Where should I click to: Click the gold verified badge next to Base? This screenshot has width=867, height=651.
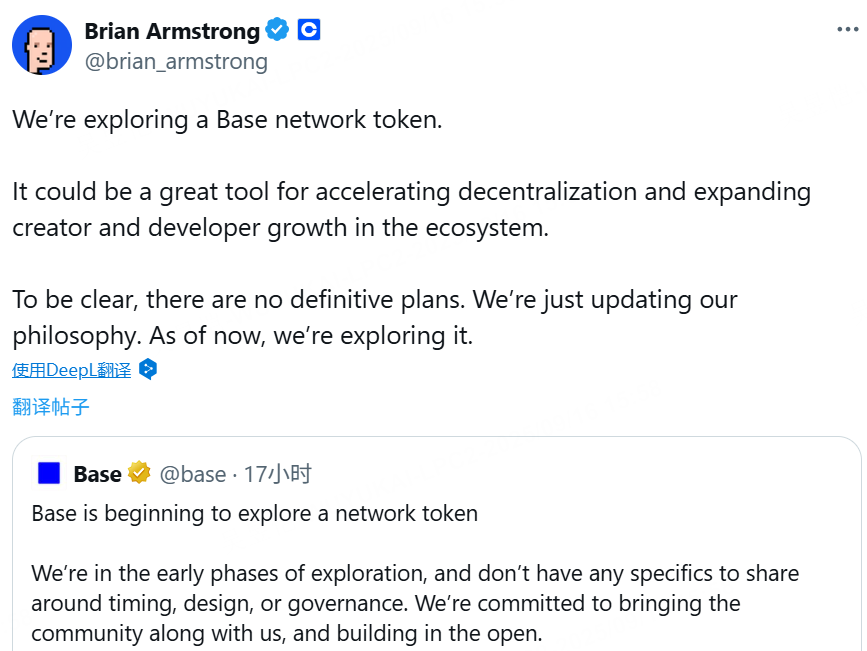(x=139, y=472)
